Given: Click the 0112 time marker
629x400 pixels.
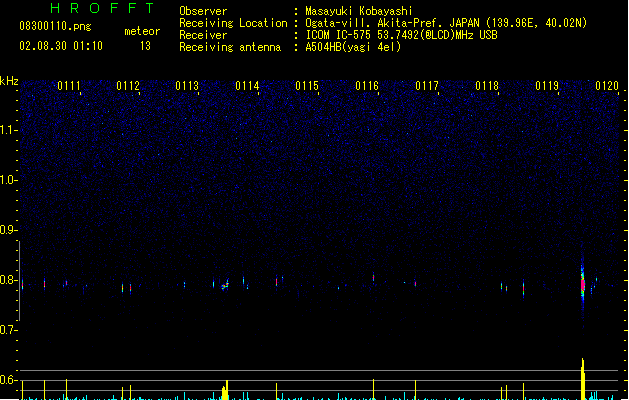Looking at the screenshot, I should 128,86.
